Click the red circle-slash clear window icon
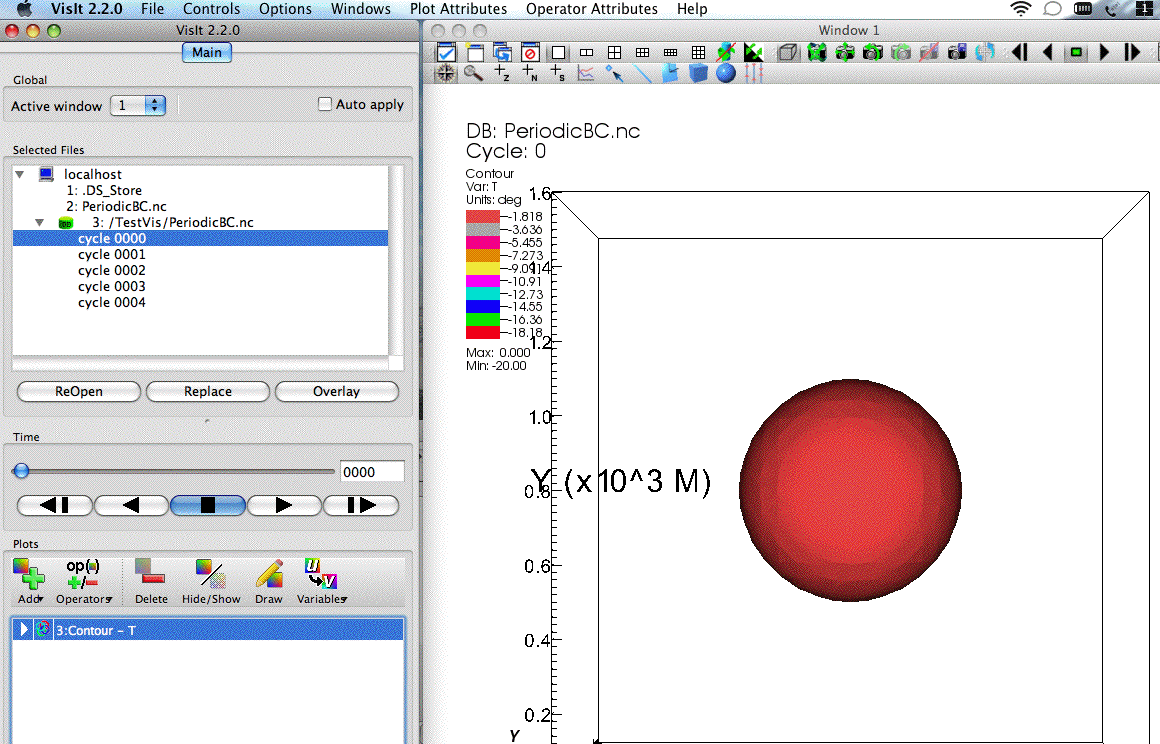The width and height of the screenshot is (1160, 744). click(530, 52)
